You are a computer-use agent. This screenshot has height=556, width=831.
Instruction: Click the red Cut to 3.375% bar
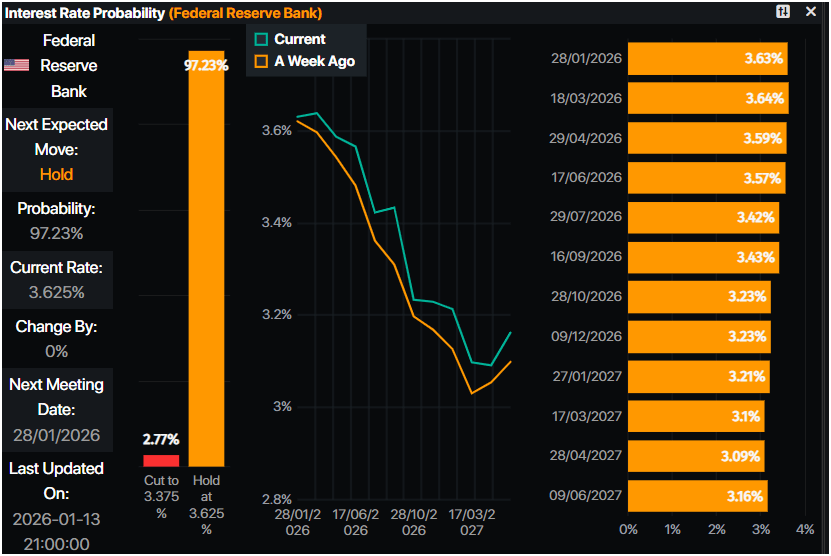[x=161, y=460]
